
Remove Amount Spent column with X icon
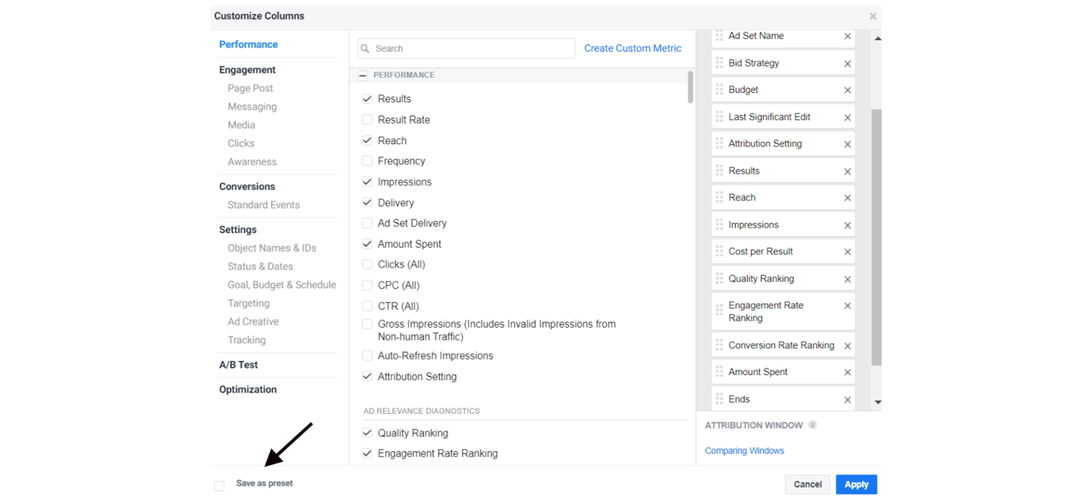(847, 372)
